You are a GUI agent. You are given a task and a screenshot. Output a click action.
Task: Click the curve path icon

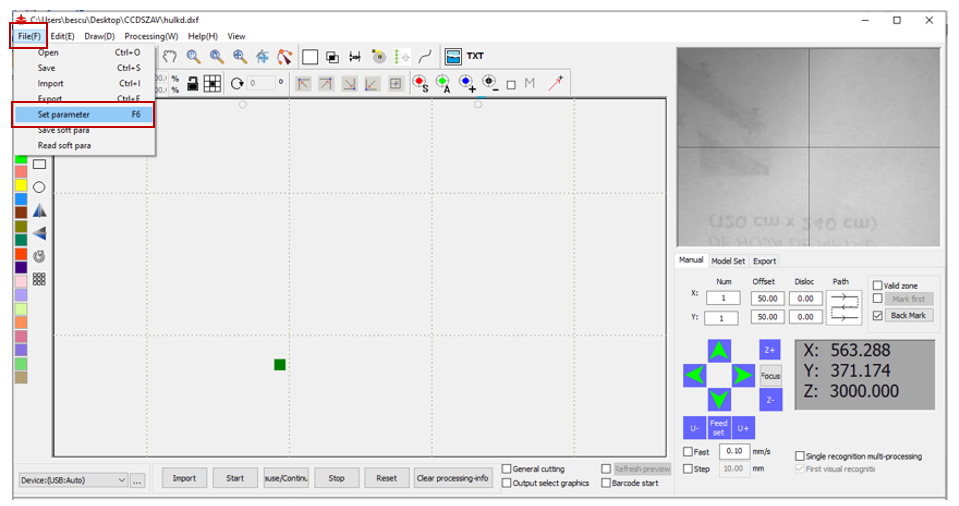point(425,57)
